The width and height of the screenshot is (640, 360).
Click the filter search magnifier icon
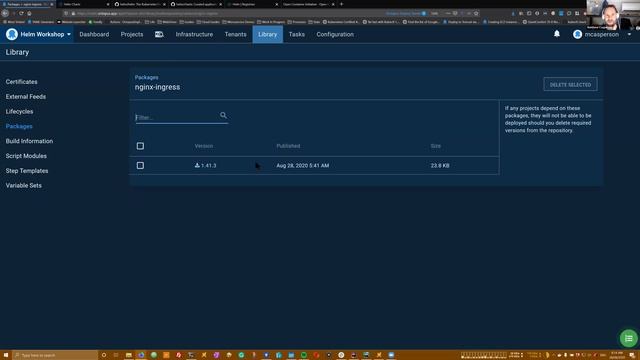click(223, 116)
